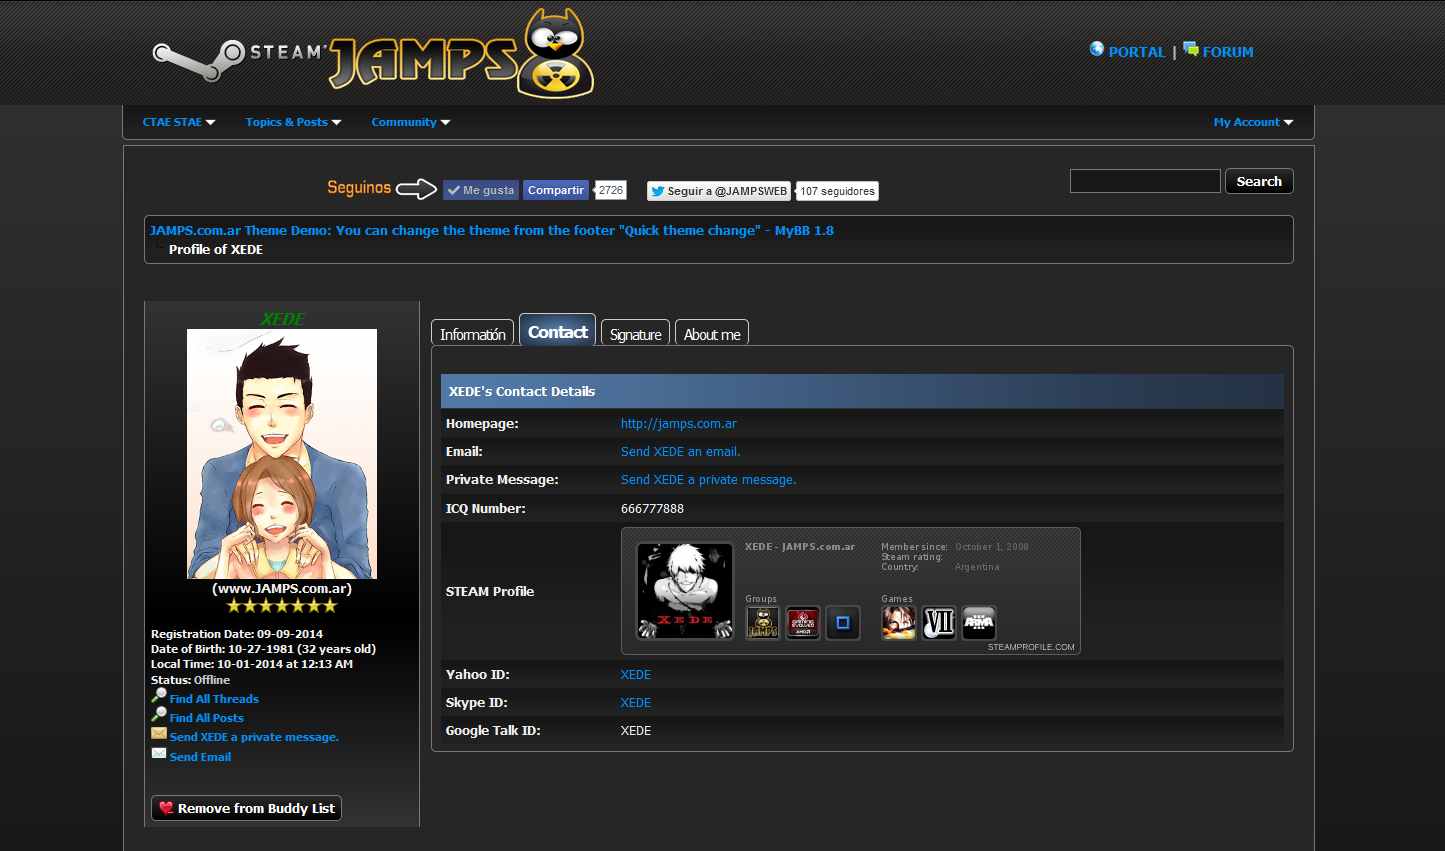Click Remove from Buddy List button
The width and height of the screenshot is (1445, 851).
(x=246, y=808)
